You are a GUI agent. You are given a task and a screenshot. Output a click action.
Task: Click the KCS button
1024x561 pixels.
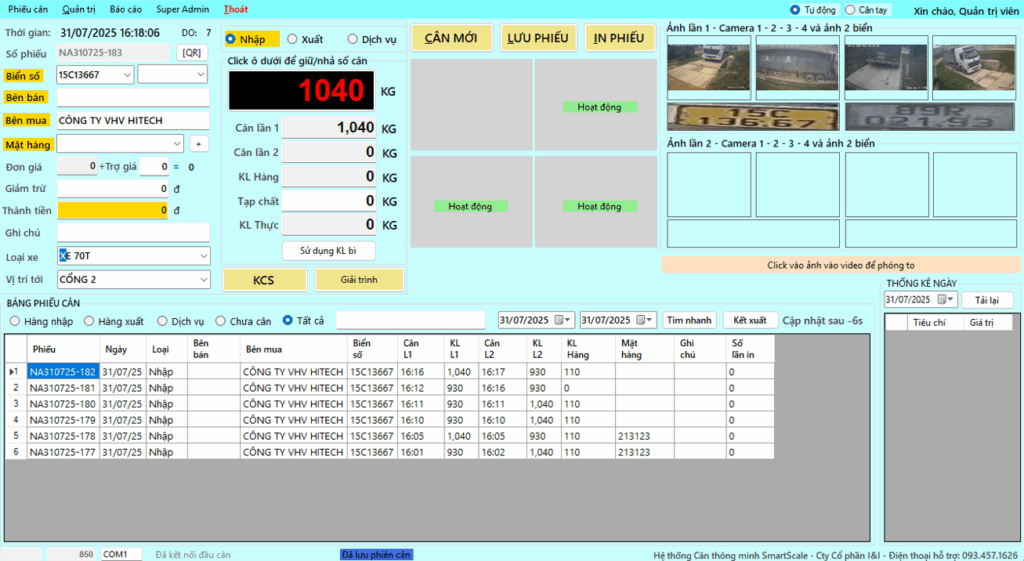263,280
